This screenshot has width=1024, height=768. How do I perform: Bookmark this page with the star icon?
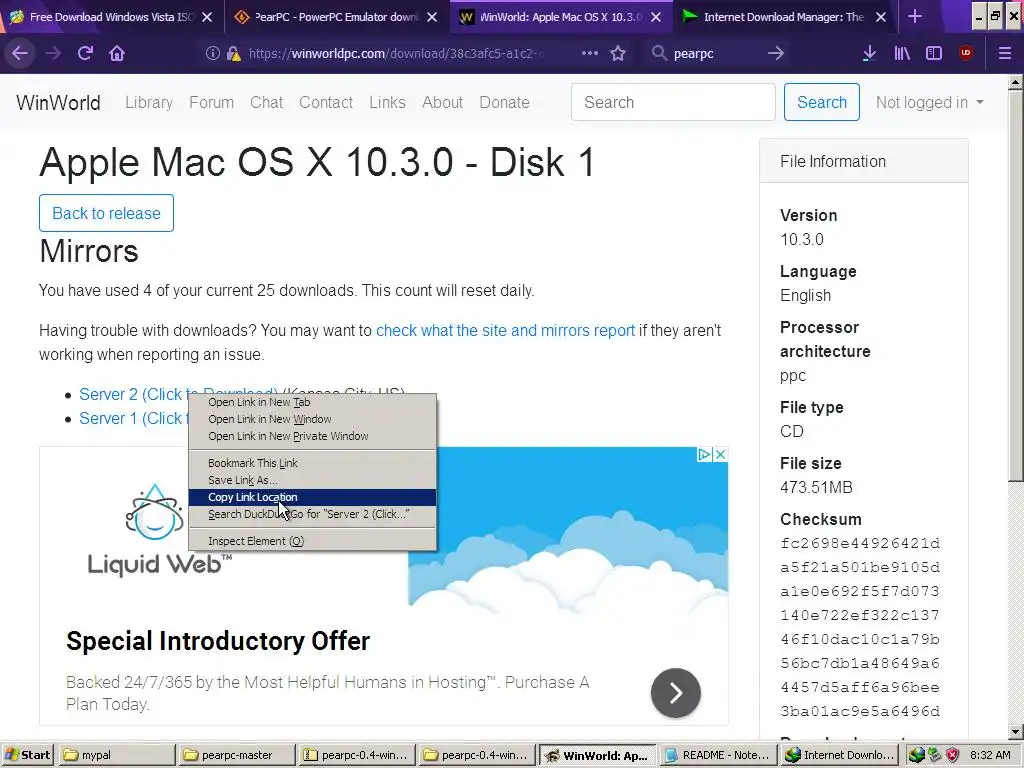tap(618, 54)
